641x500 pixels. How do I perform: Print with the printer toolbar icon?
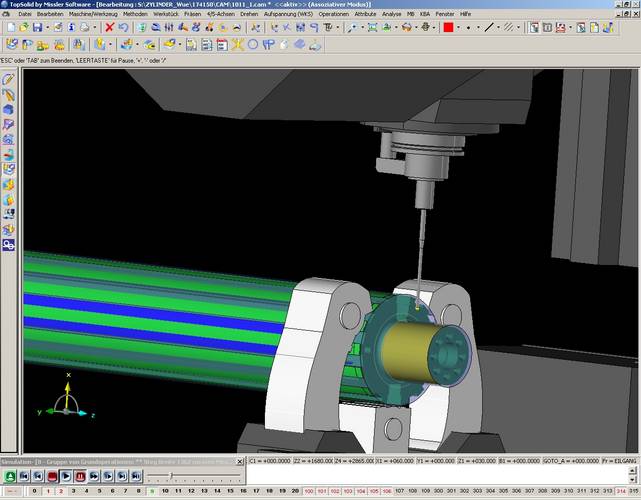(x=85, y=27)
